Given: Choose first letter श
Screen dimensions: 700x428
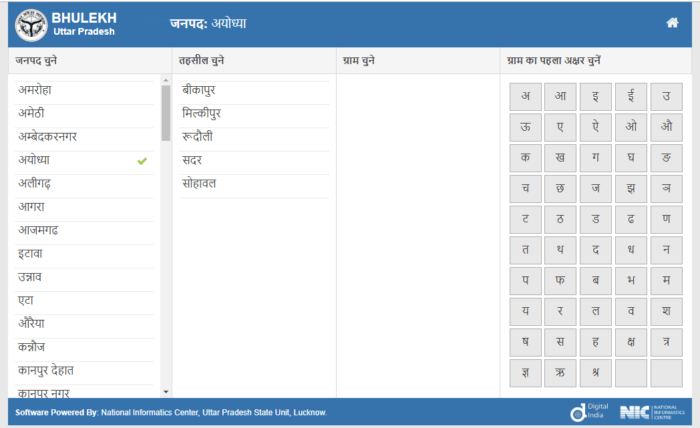Looking at the screenshot, I should point(666,312).
